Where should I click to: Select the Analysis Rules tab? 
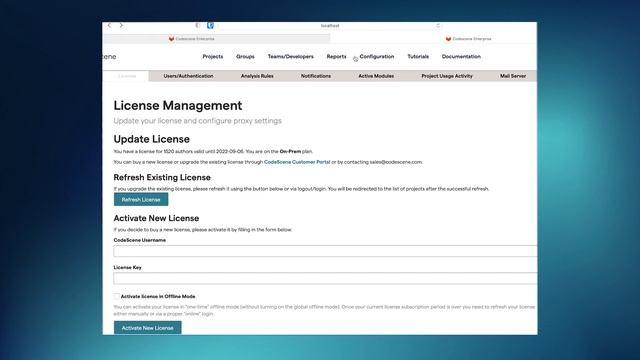[257, 76]
